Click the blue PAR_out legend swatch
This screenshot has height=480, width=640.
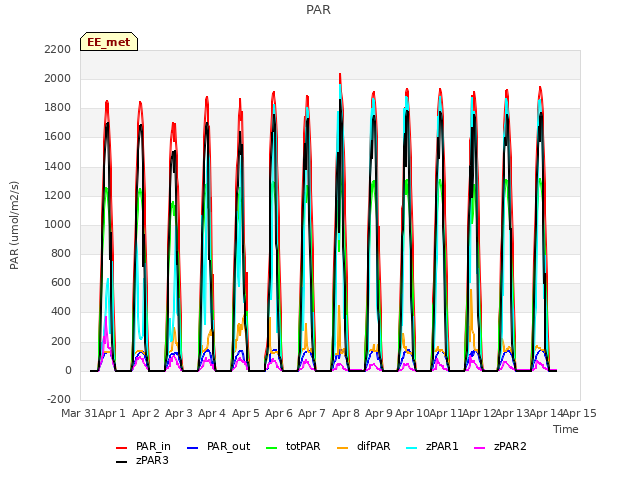(192, 448)
